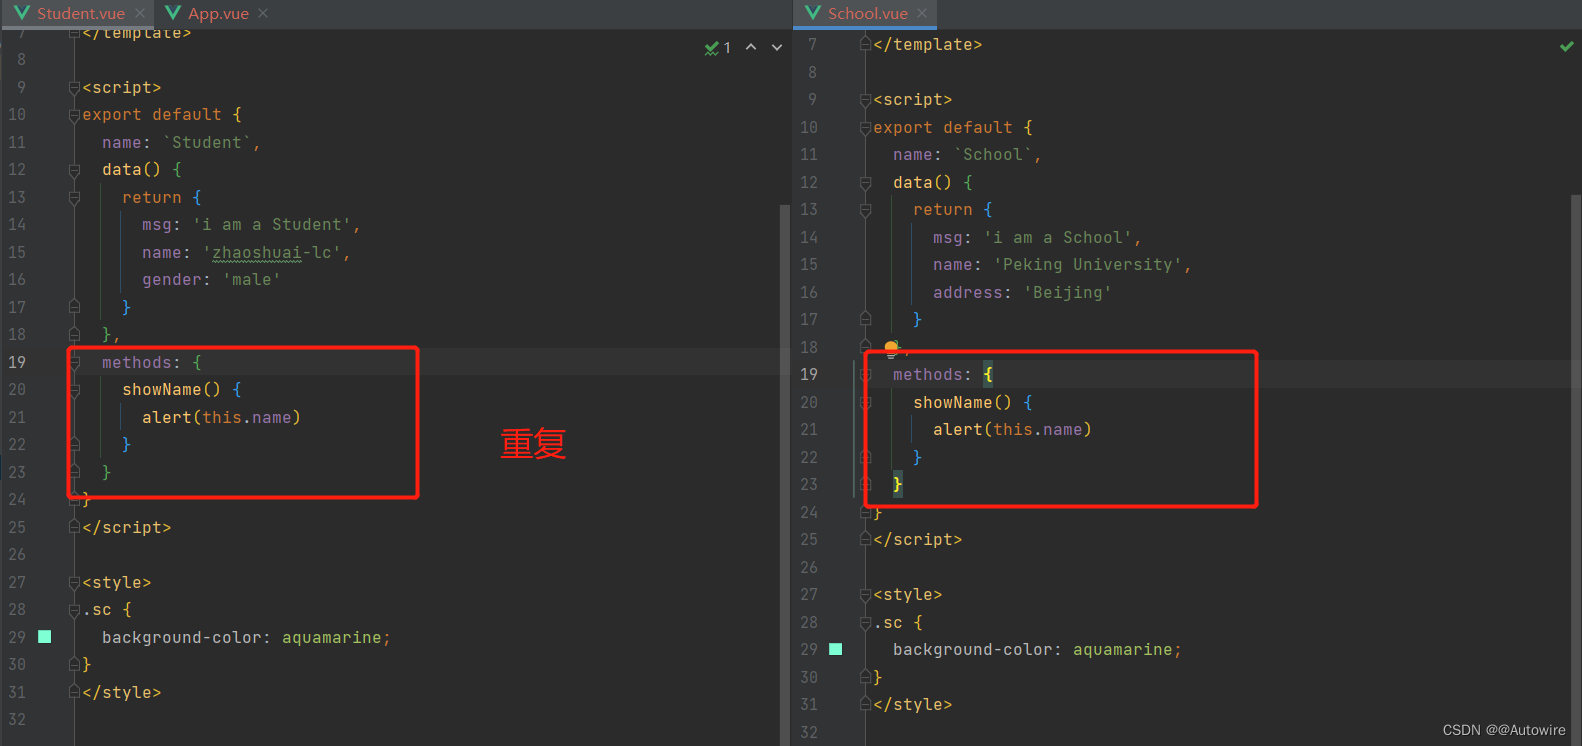Go to next highlighted error in Student.vue

(777, 47)
